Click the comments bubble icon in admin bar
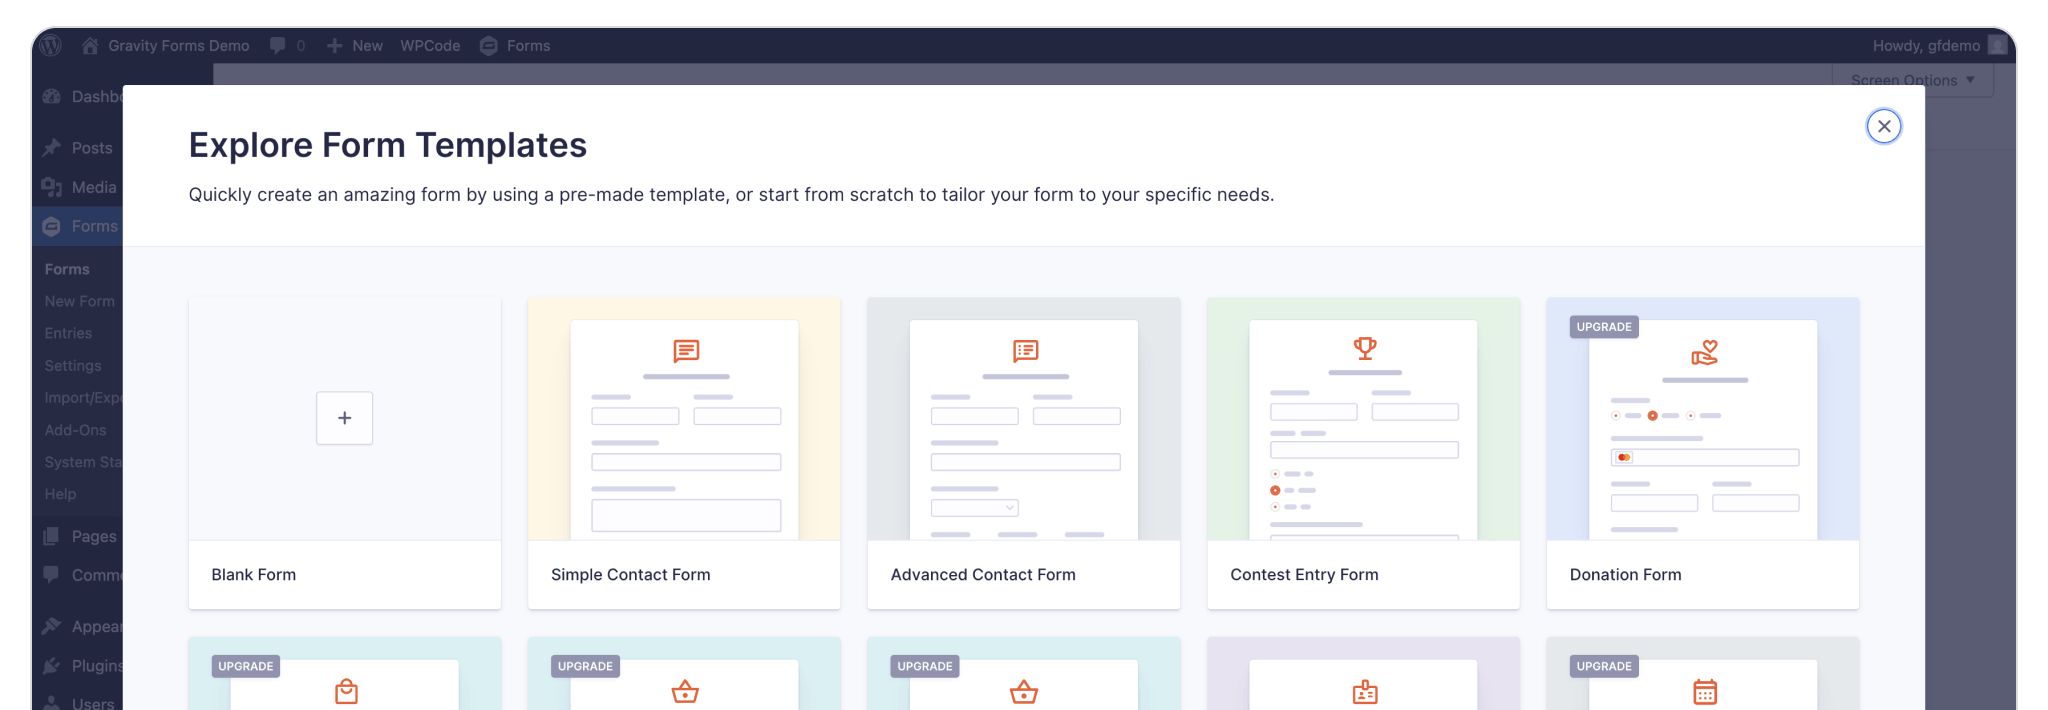Screen dimensions: 2048x710 (278, 46)
